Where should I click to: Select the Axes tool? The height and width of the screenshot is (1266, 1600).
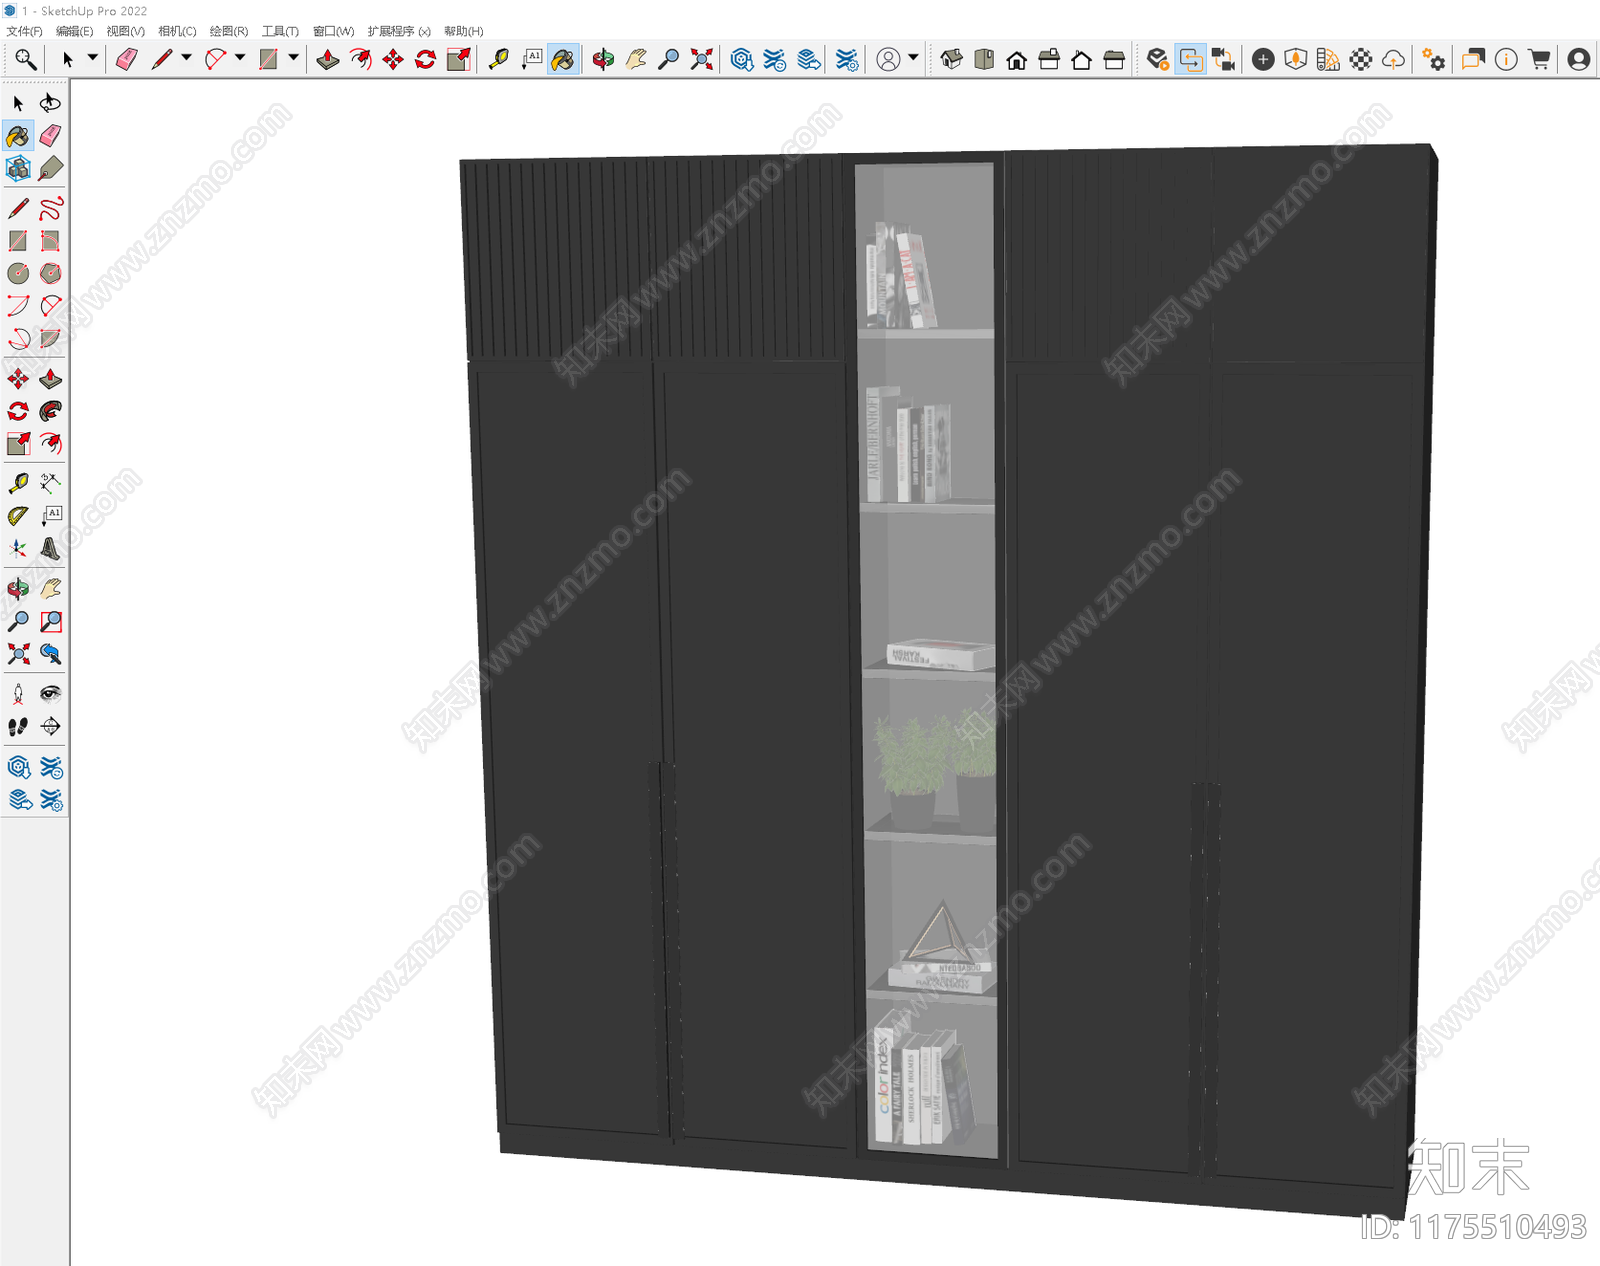point(18,548)
